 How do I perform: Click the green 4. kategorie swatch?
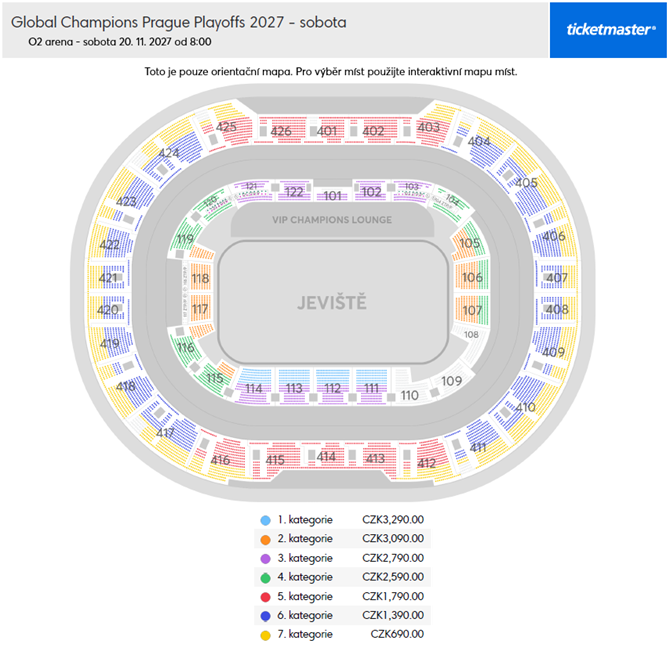tap(265, 577)
